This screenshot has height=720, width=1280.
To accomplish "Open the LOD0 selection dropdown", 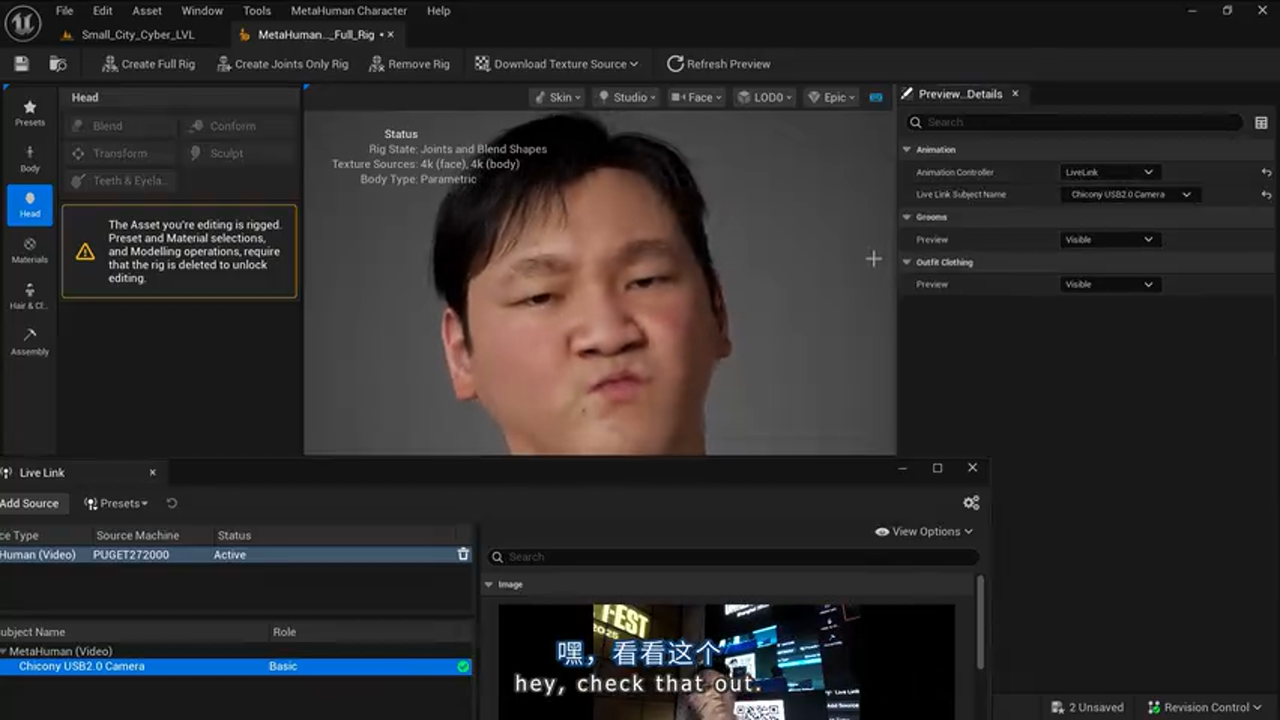I will coord(765,97).
